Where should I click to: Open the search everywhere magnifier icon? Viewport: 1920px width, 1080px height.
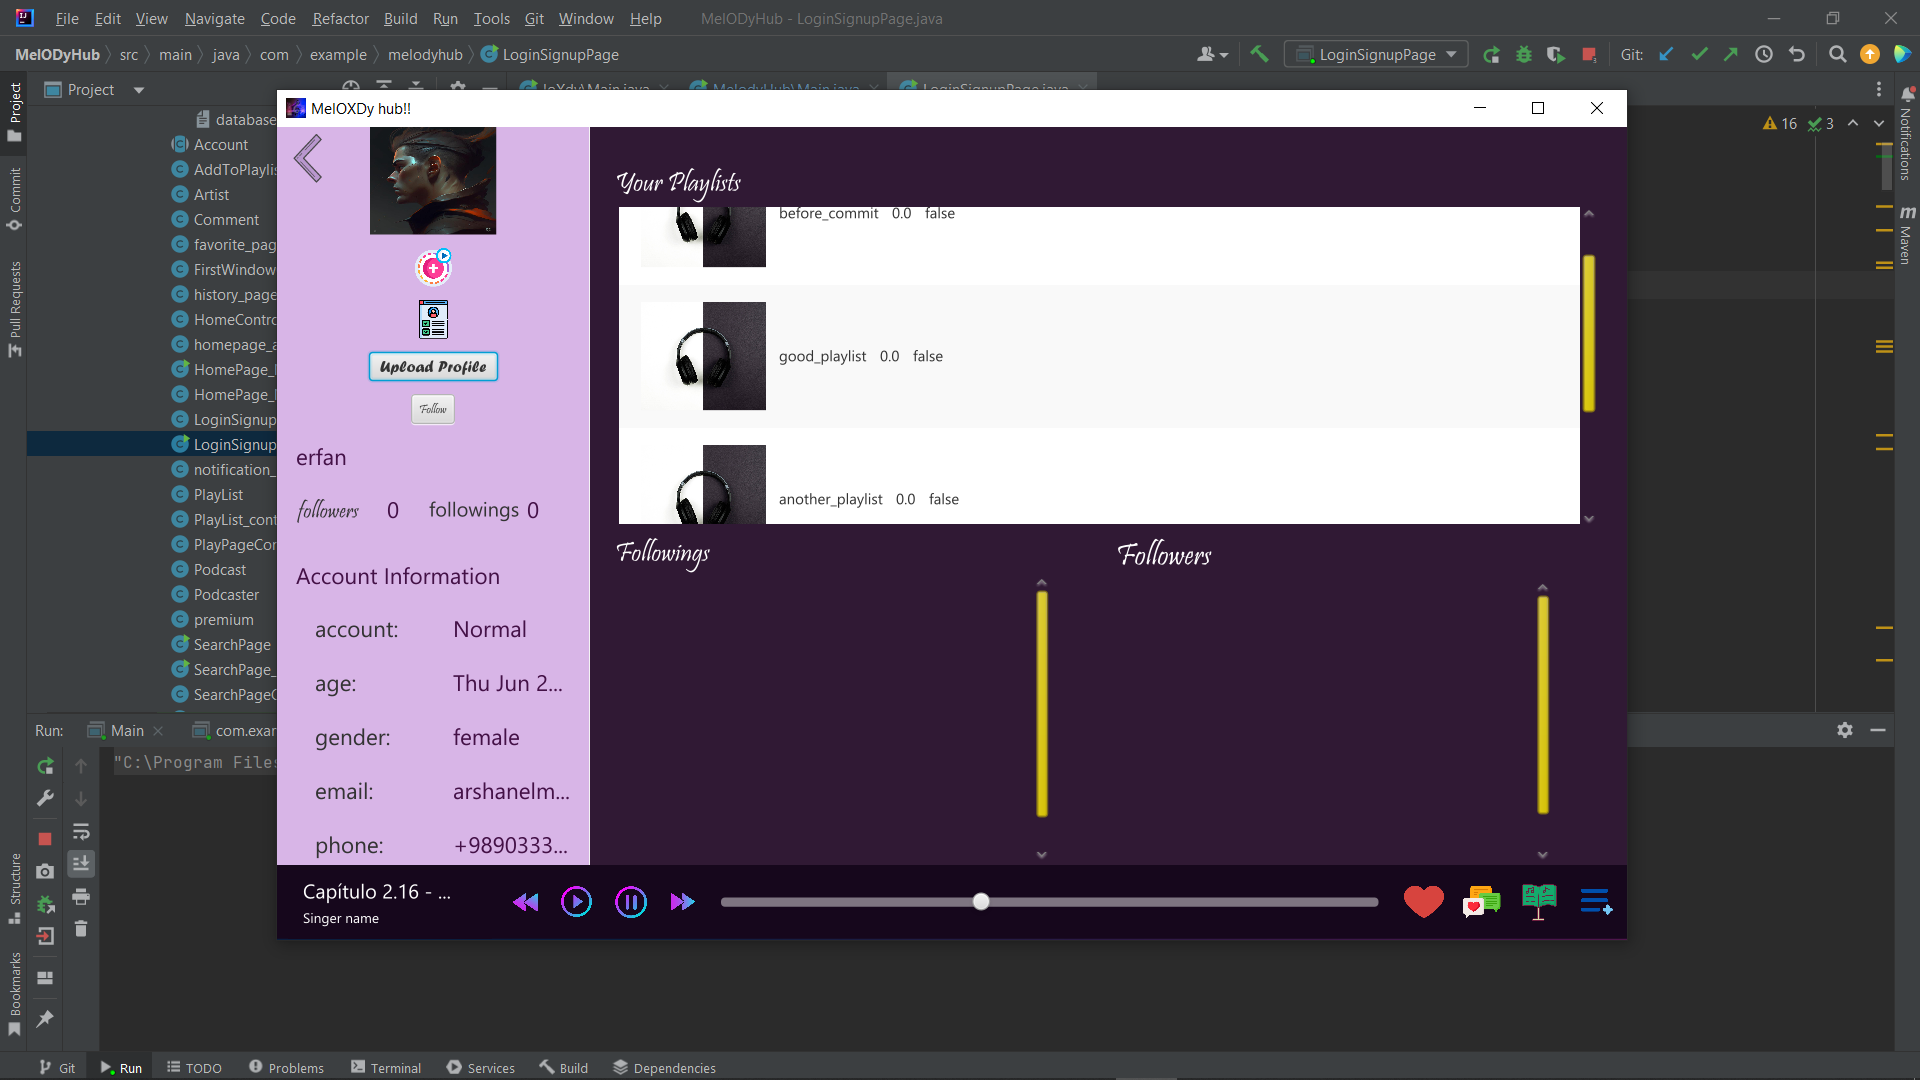point(1837,54)
